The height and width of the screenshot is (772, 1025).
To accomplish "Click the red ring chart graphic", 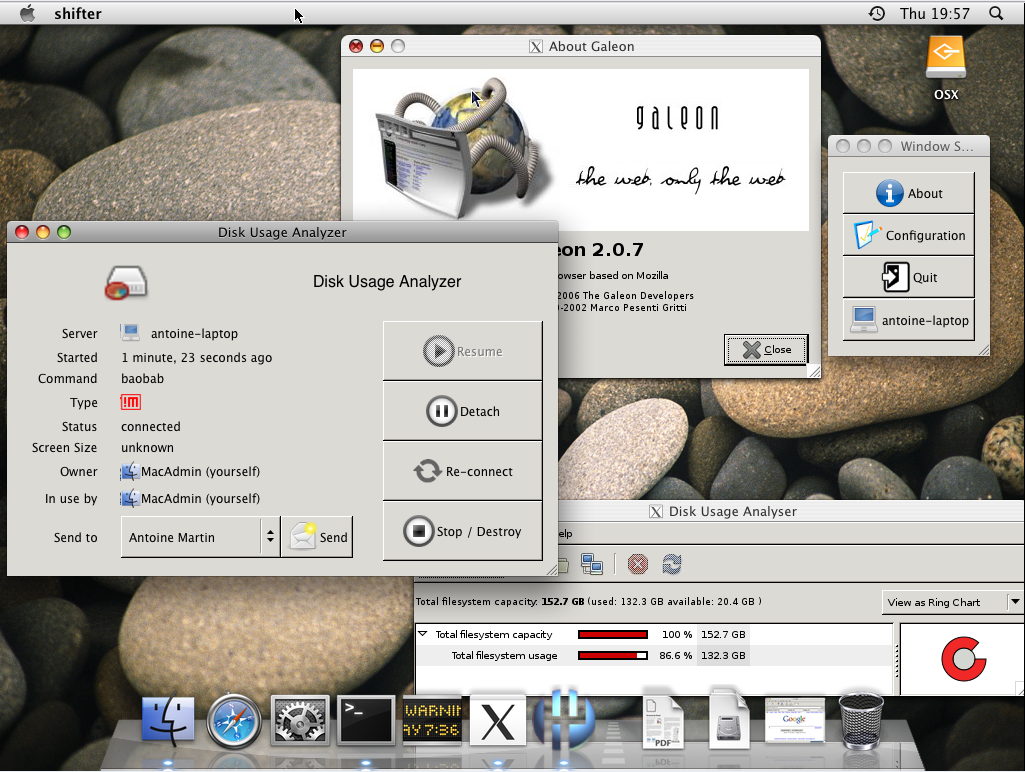I will click(x=963, y=659).
